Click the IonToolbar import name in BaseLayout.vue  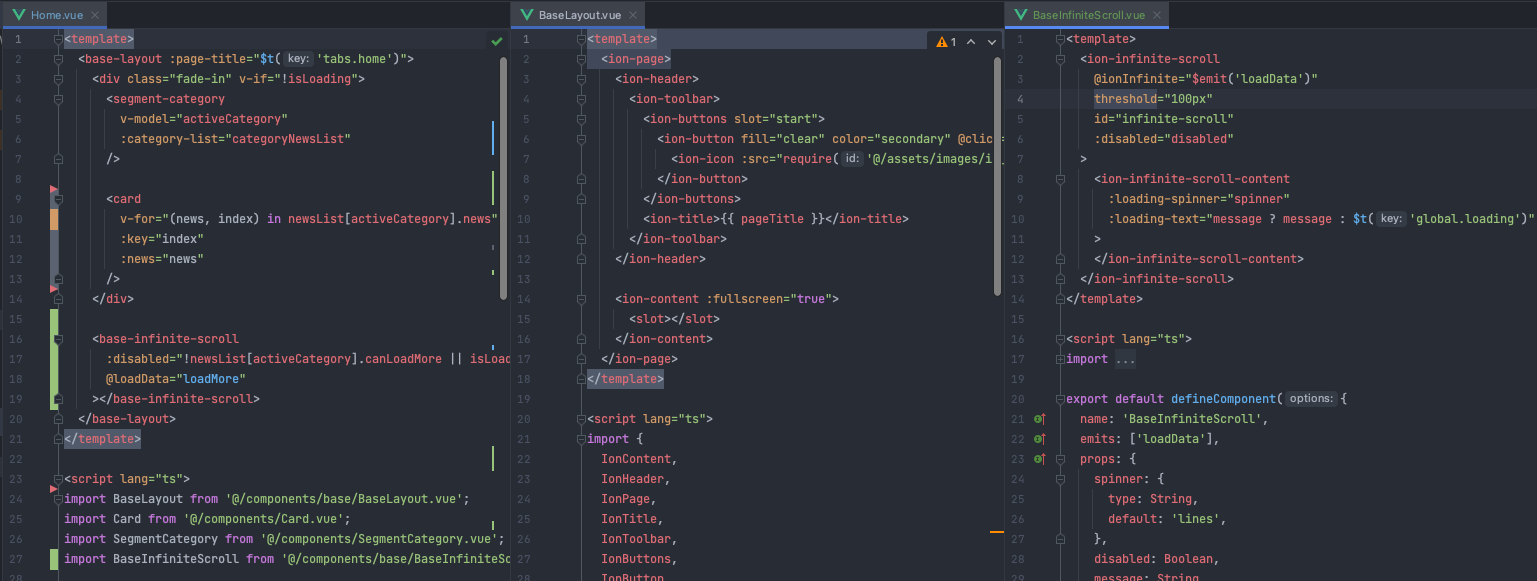pos(638,539)
